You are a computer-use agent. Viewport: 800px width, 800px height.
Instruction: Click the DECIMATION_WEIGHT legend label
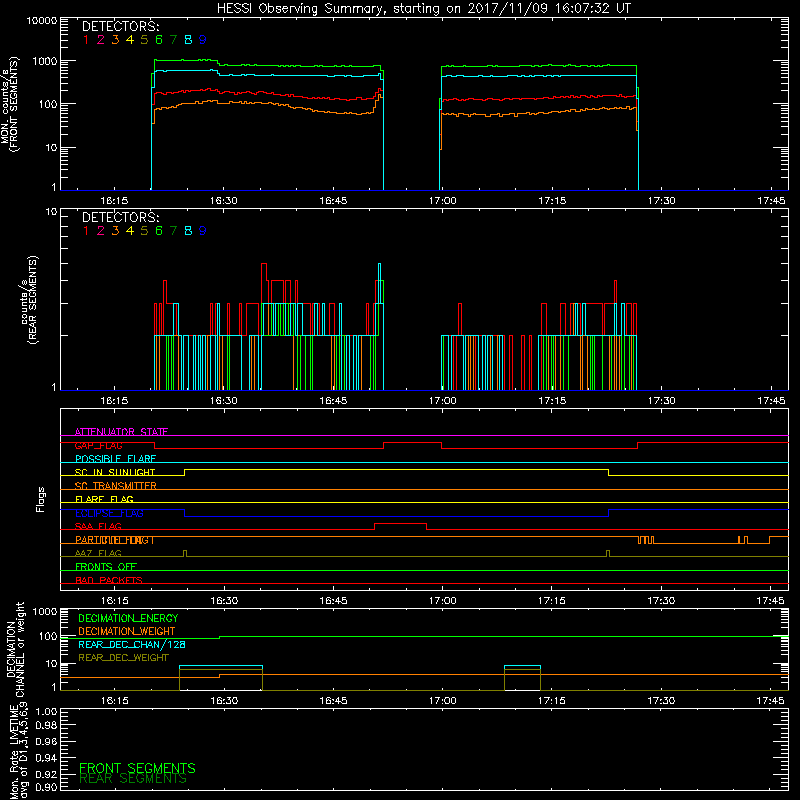pyautogui.click(x=127, y=631)
